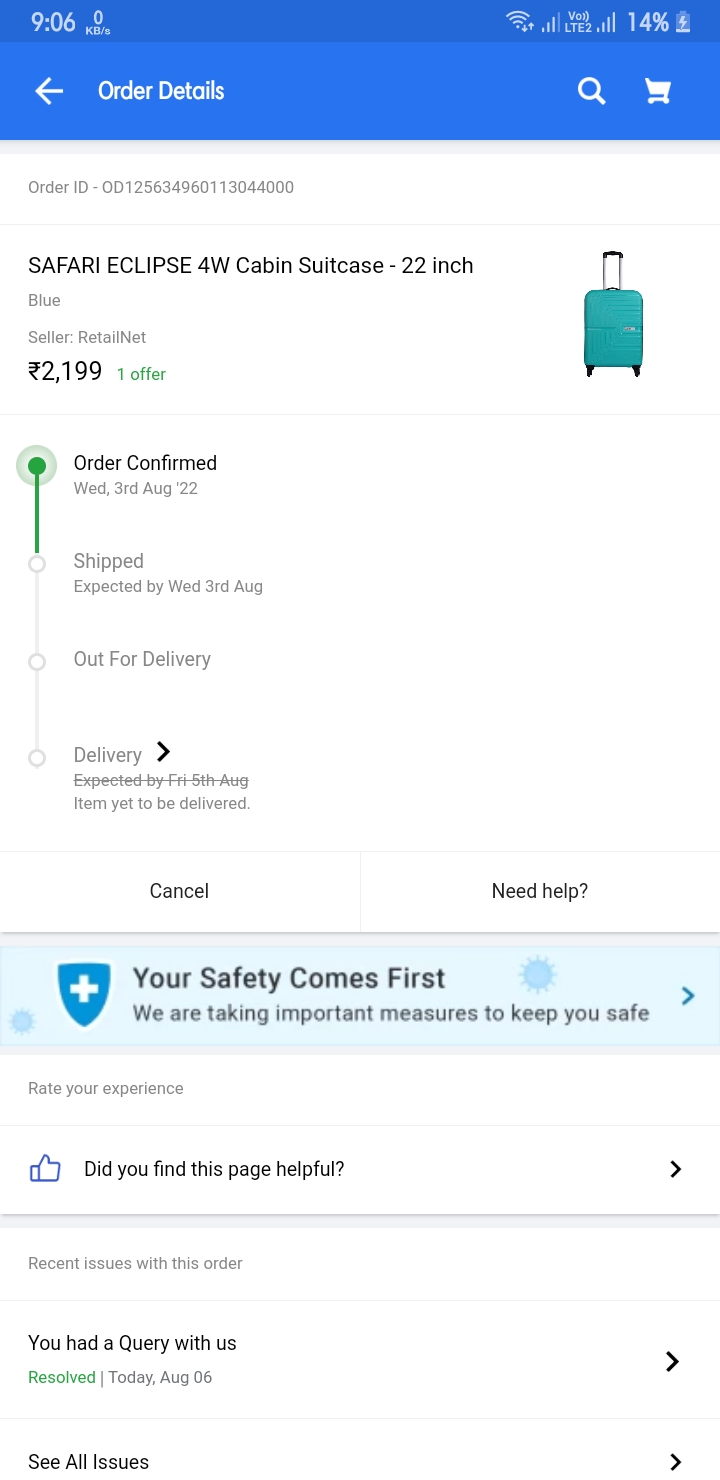The width and height of the screenshot is (720, 1480).
Task: Expand the Delivery status details chevron
Action: coord(164,752)
